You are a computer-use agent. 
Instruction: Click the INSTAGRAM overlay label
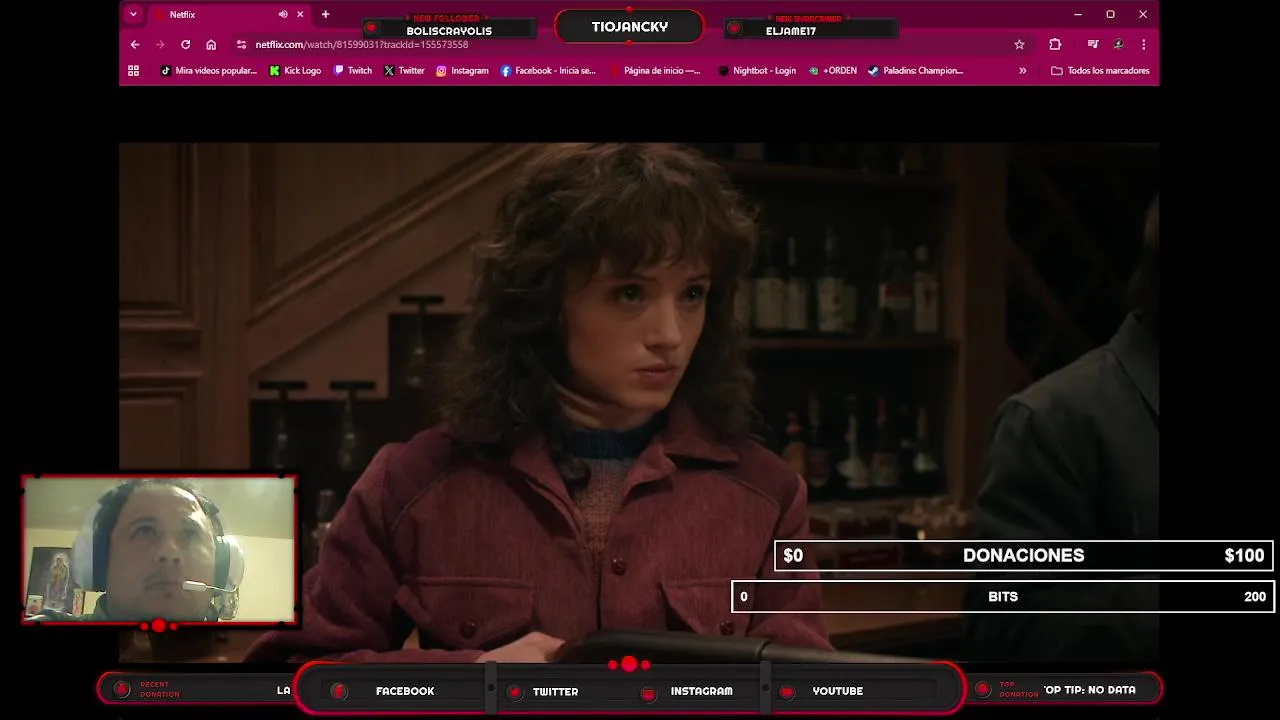701,691
